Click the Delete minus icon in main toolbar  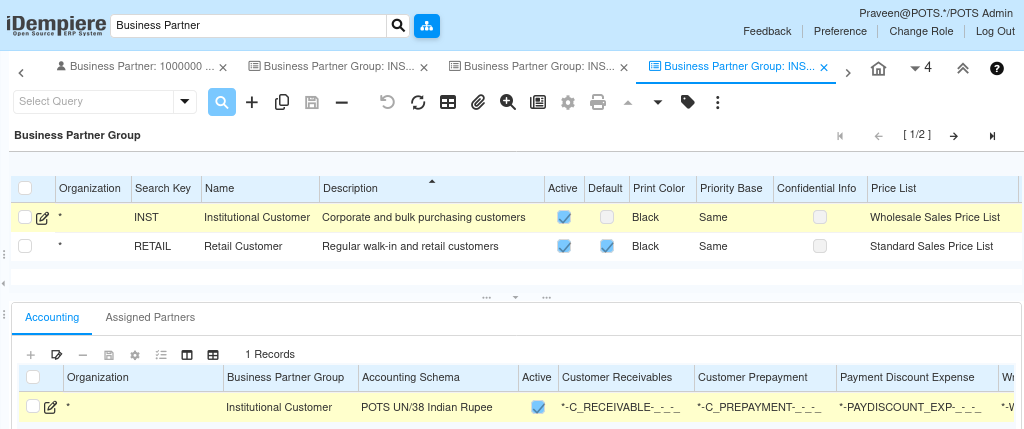[342, 102]
